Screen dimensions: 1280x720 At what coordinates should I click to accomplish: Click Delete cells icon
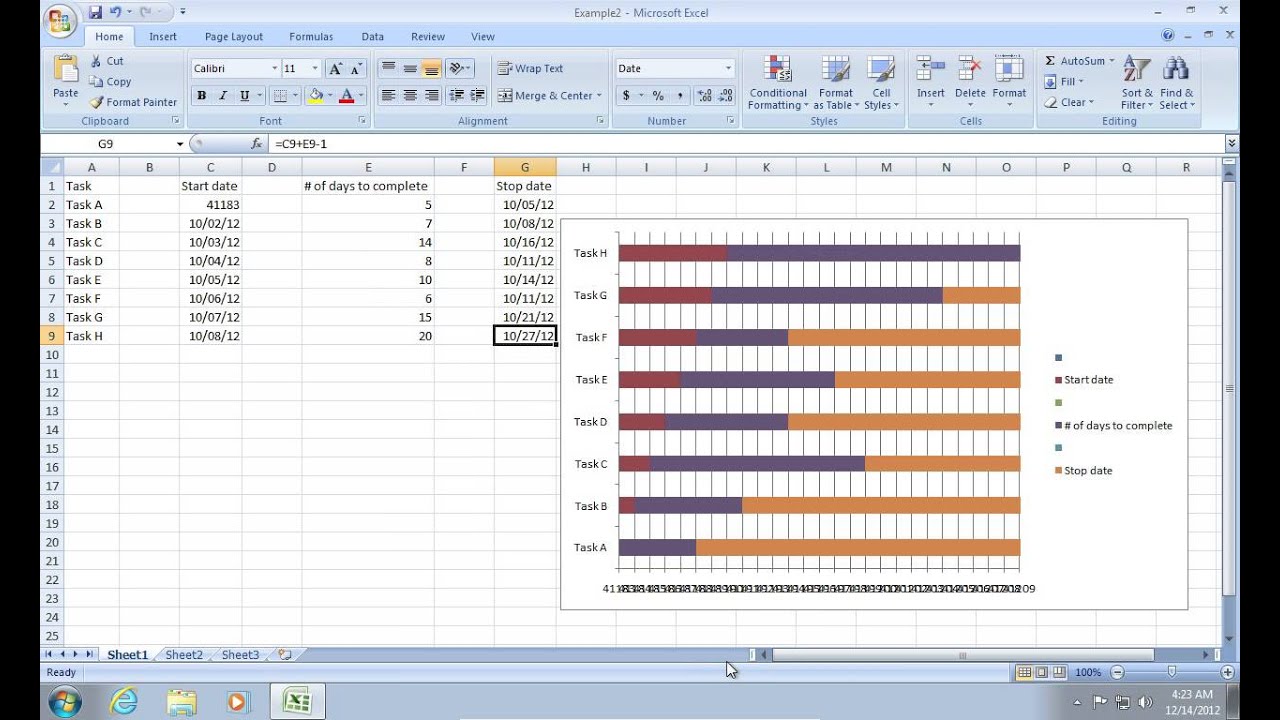970,69
